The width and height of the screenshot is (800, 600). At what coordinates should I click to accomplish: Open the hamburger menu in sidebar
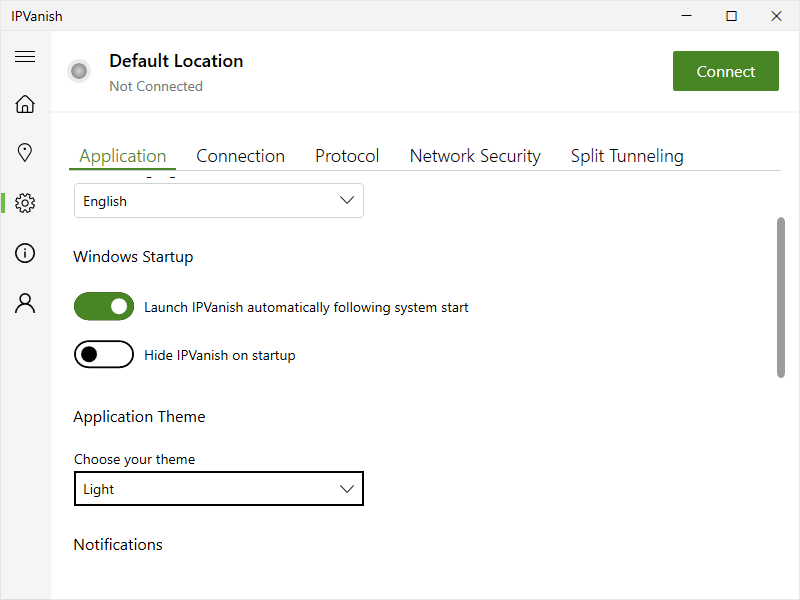(x=25, y=57)
